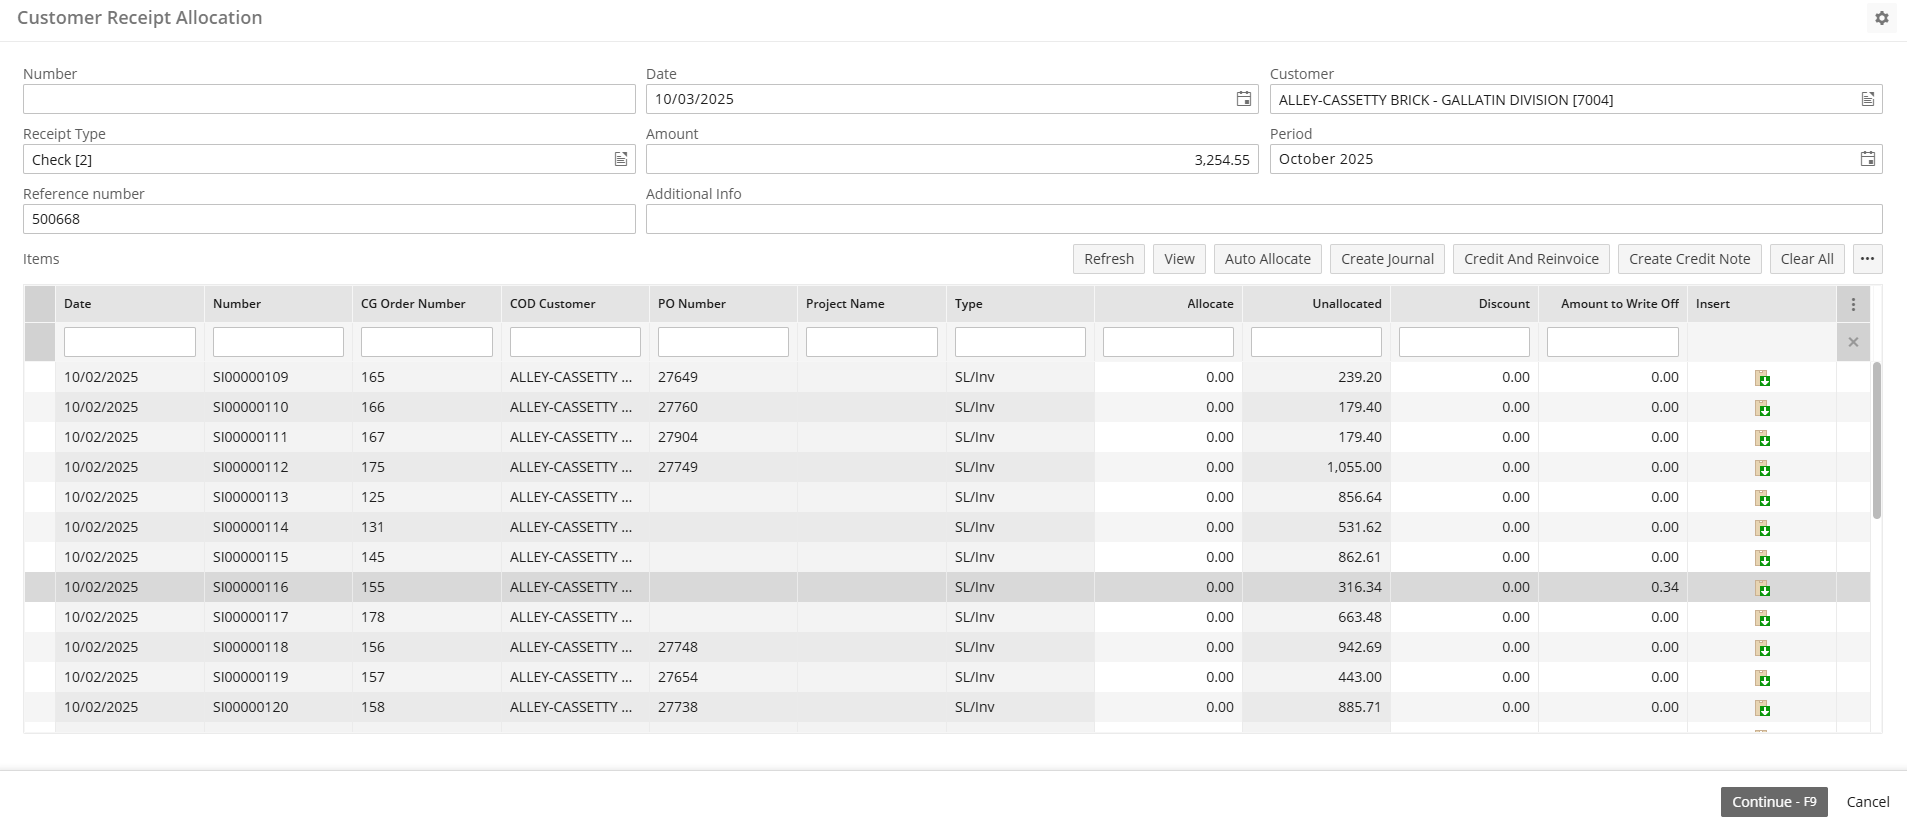
Task: Open the settings gear icon
Action: [1881, 18]
